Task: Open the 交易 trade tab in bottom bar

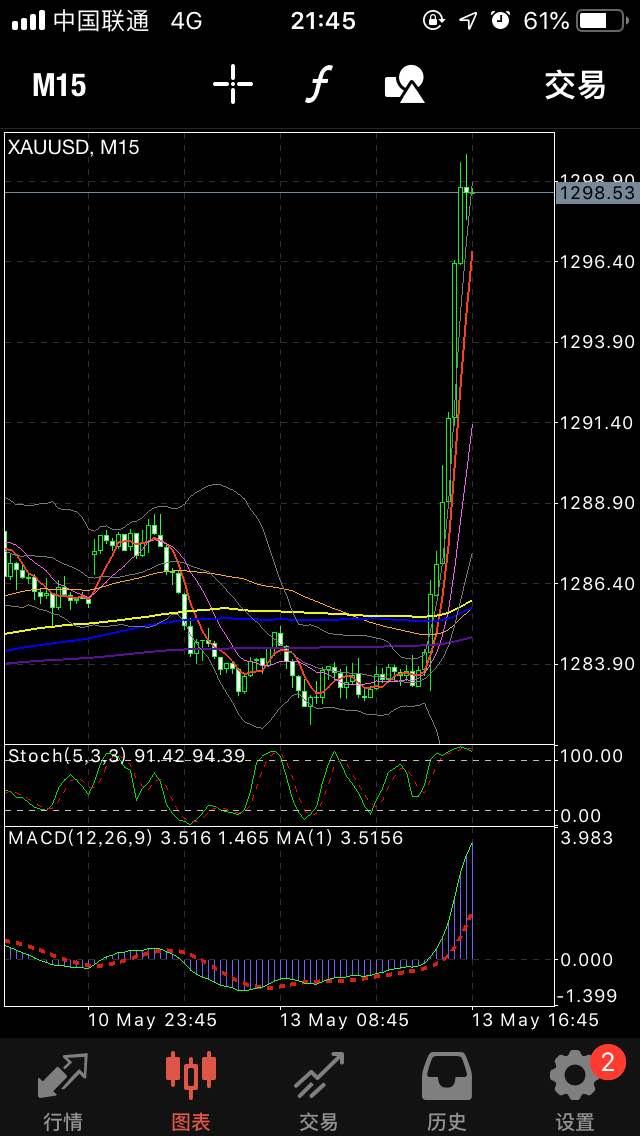Action: 319,1090
